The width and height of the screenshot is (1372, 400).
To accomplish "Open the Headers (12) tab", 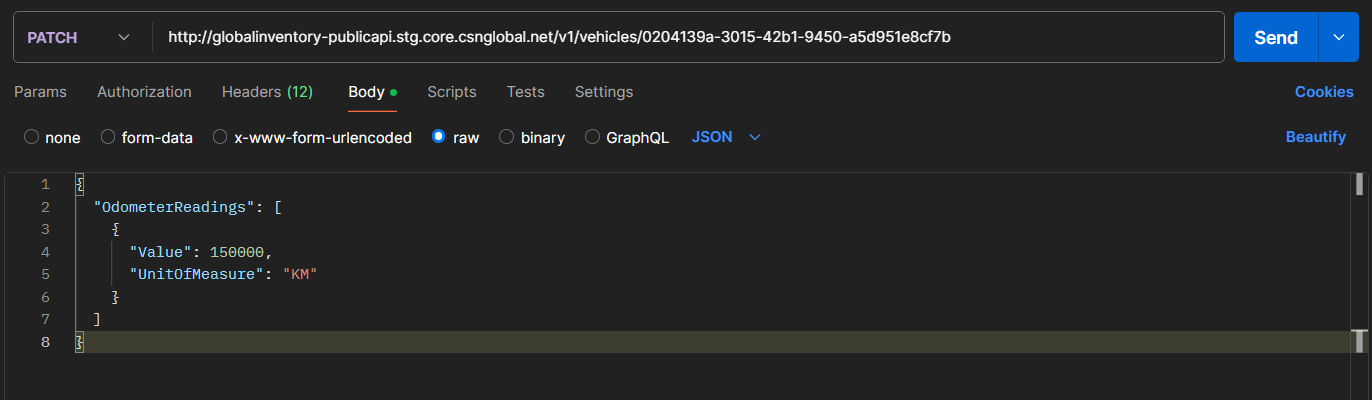I will point(267,92).
